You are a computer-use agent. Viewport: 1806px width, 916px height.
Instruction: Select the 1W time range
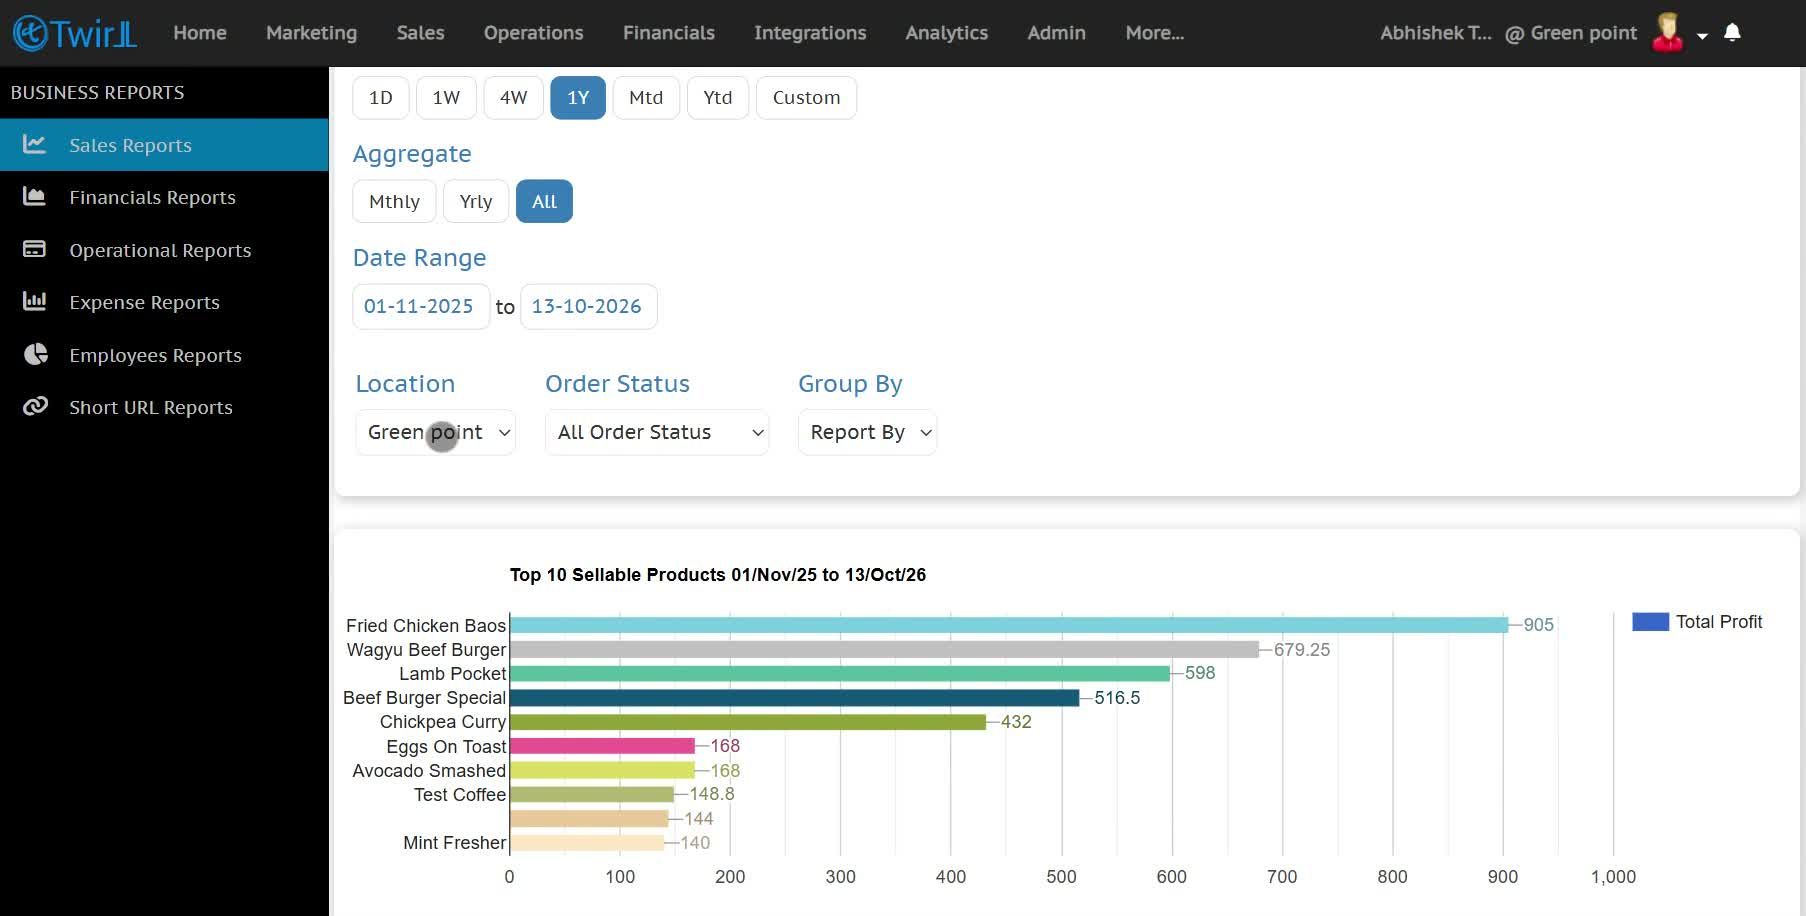[446, 98]
